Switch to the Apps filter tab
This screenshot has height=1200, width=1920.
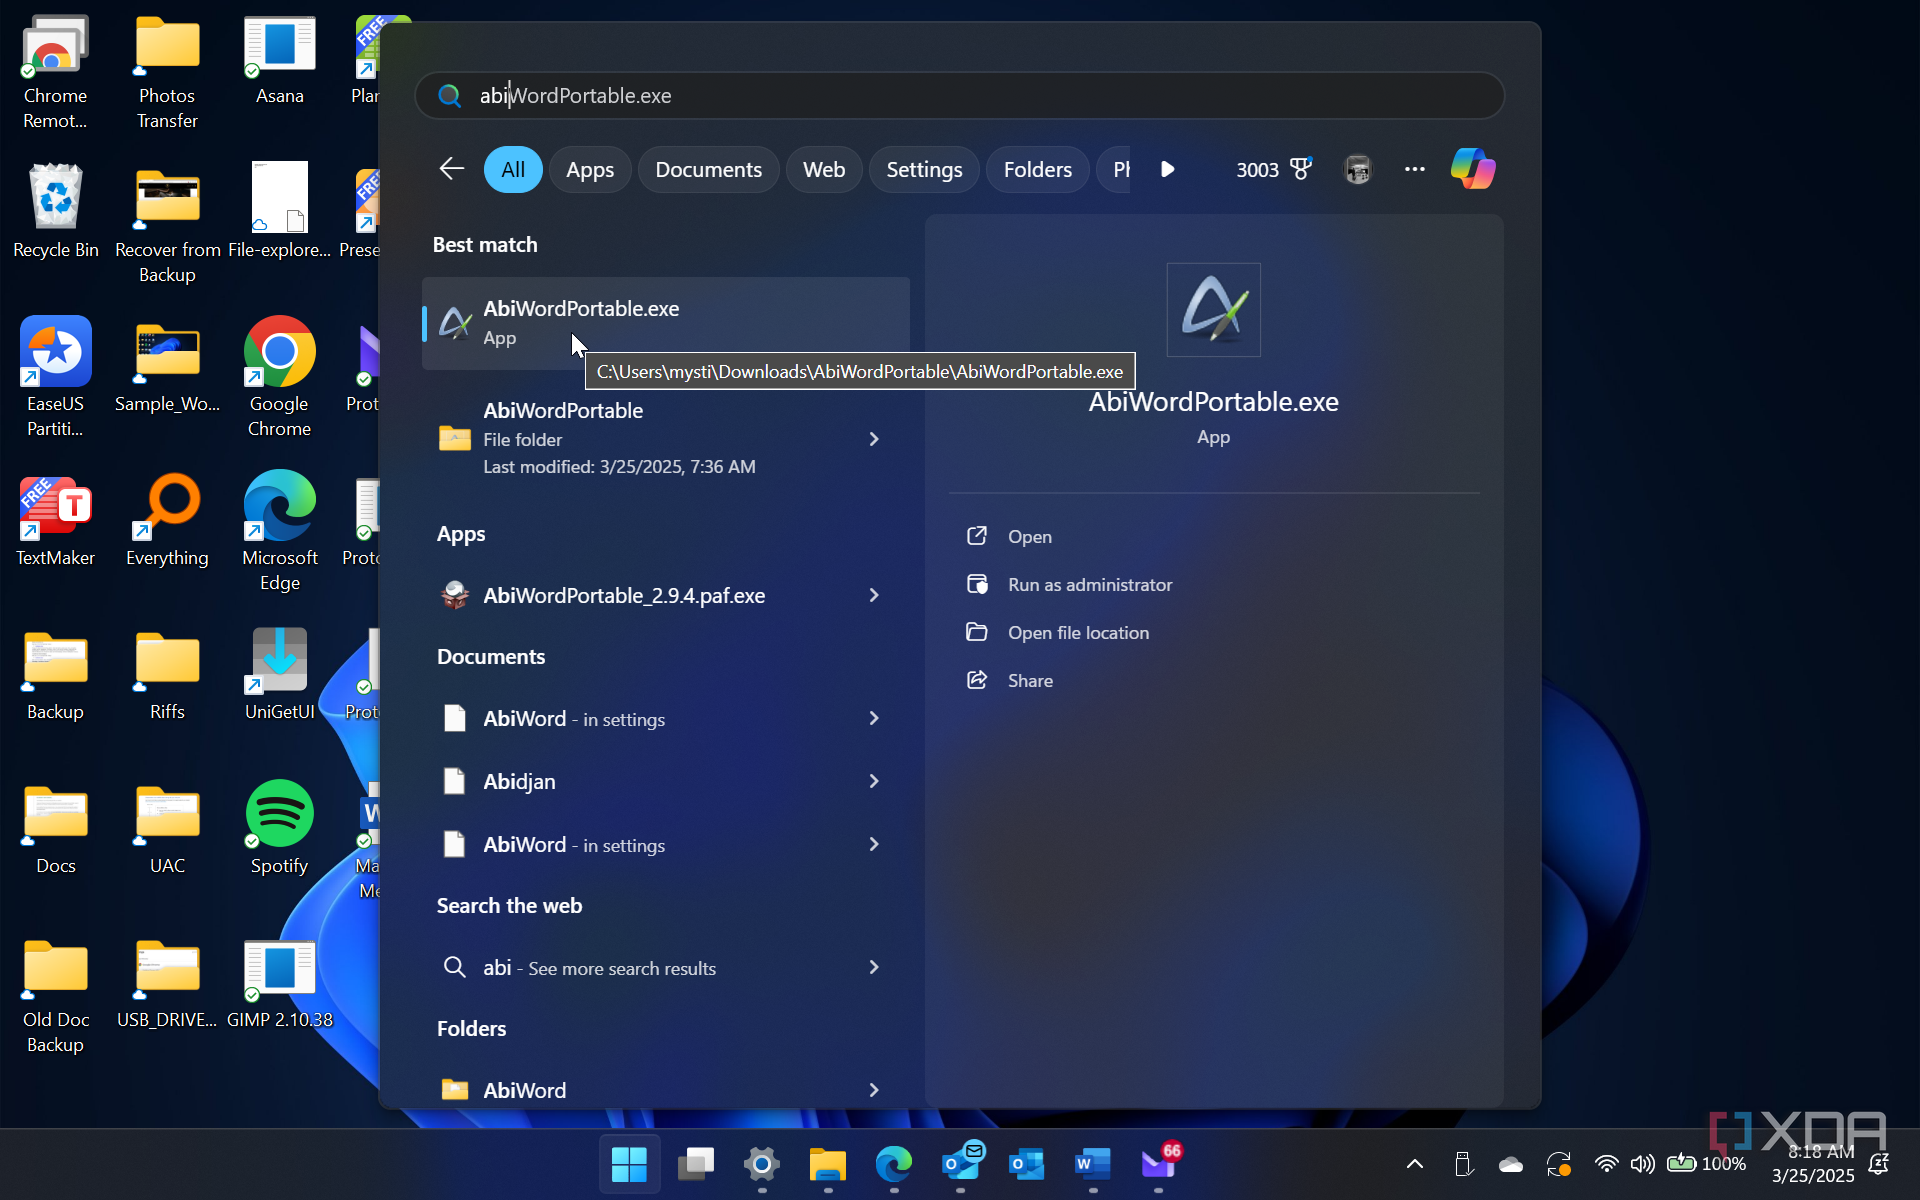pos(590,169)
